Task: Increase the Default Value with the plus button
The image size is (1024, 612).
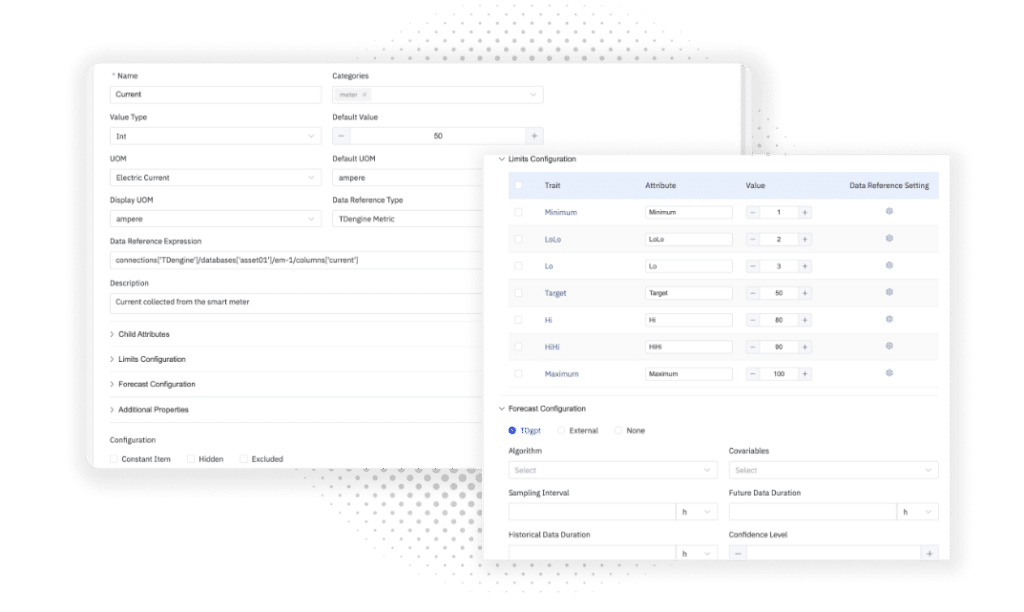Action: tap(534, 136)
